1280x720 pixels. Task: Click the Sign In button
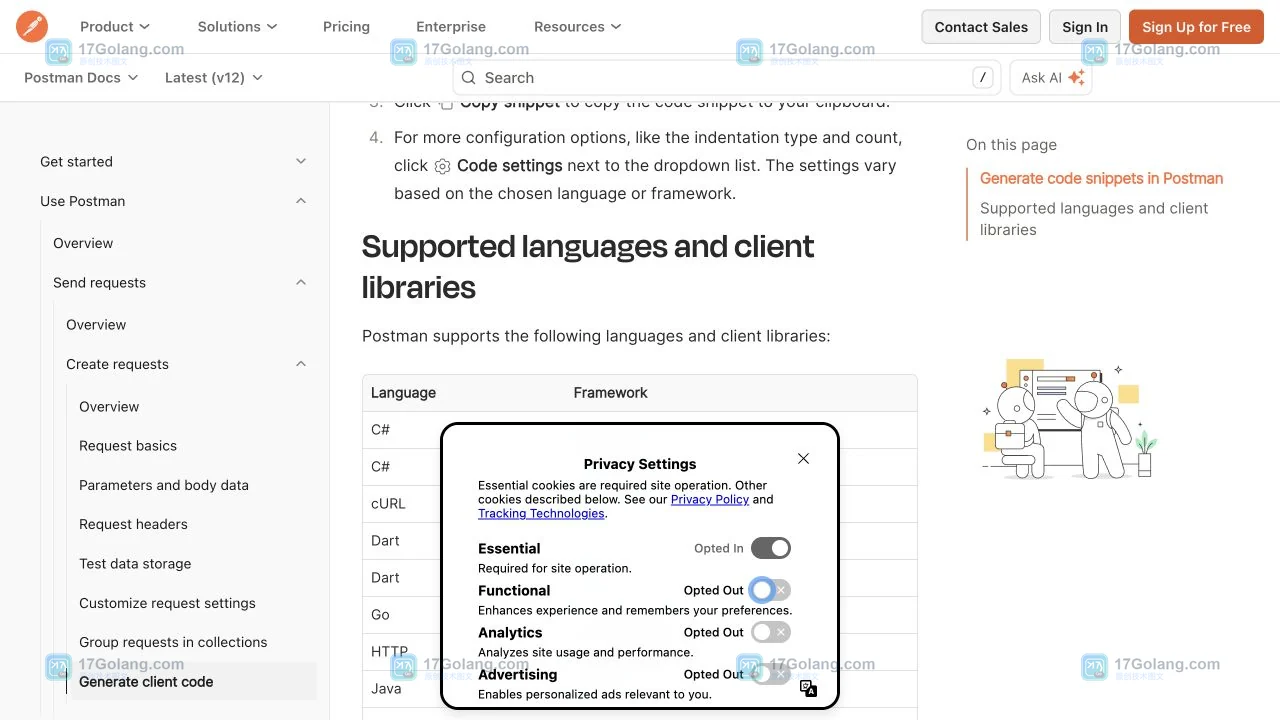tap(1085, 27)
